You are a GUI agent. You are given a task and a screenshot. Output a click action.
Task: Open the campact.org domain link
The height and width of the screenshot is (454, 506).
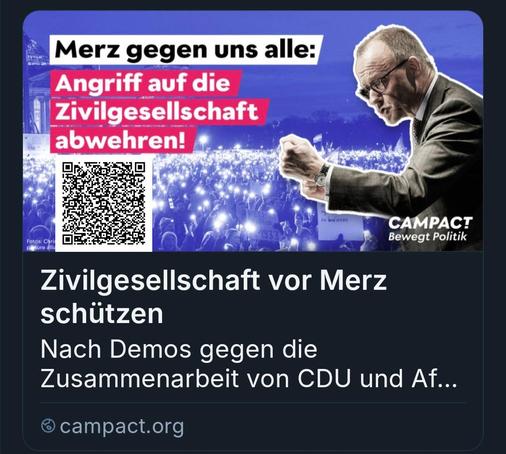(122, 426)
